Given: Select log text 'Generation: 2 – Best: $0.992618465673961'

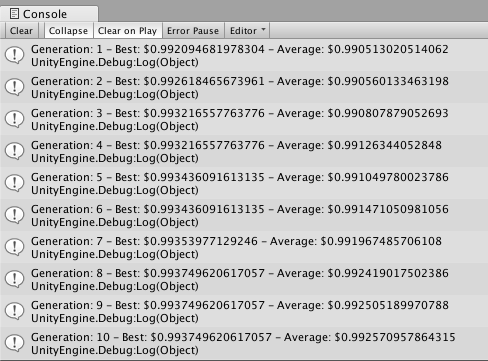Looking at the screenshot, I should [148, 81].
